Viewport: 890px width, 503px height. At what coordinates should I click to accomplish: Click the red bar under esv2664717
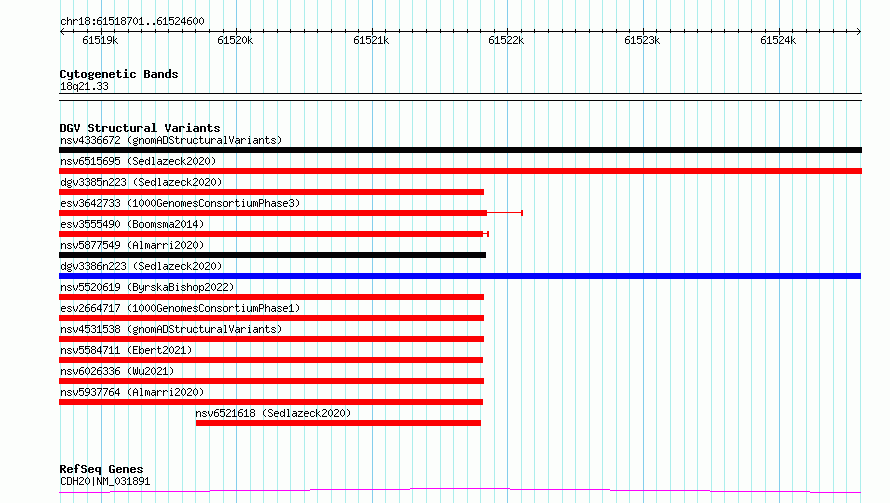coord(271,318)
